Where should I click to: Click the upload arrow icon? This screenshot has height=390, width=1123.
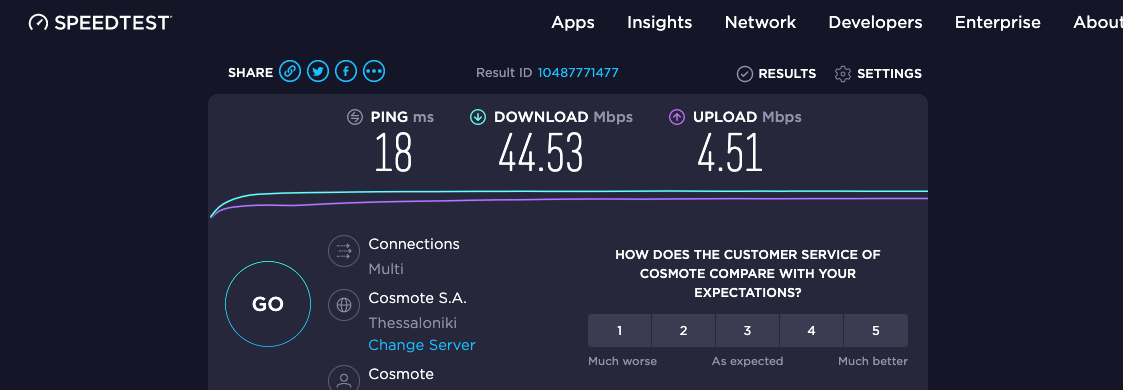[x=677, y=117]
